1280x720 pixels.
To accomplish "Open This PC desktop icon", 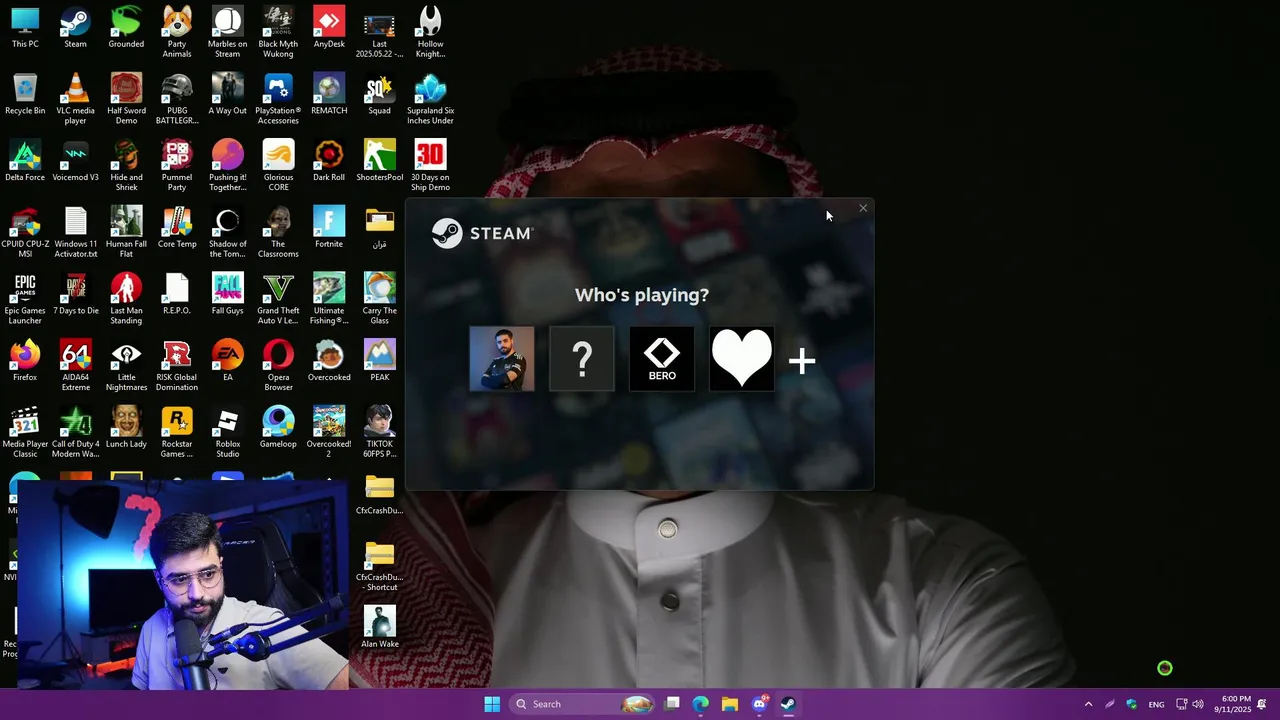I will click(x=25, y=27).
